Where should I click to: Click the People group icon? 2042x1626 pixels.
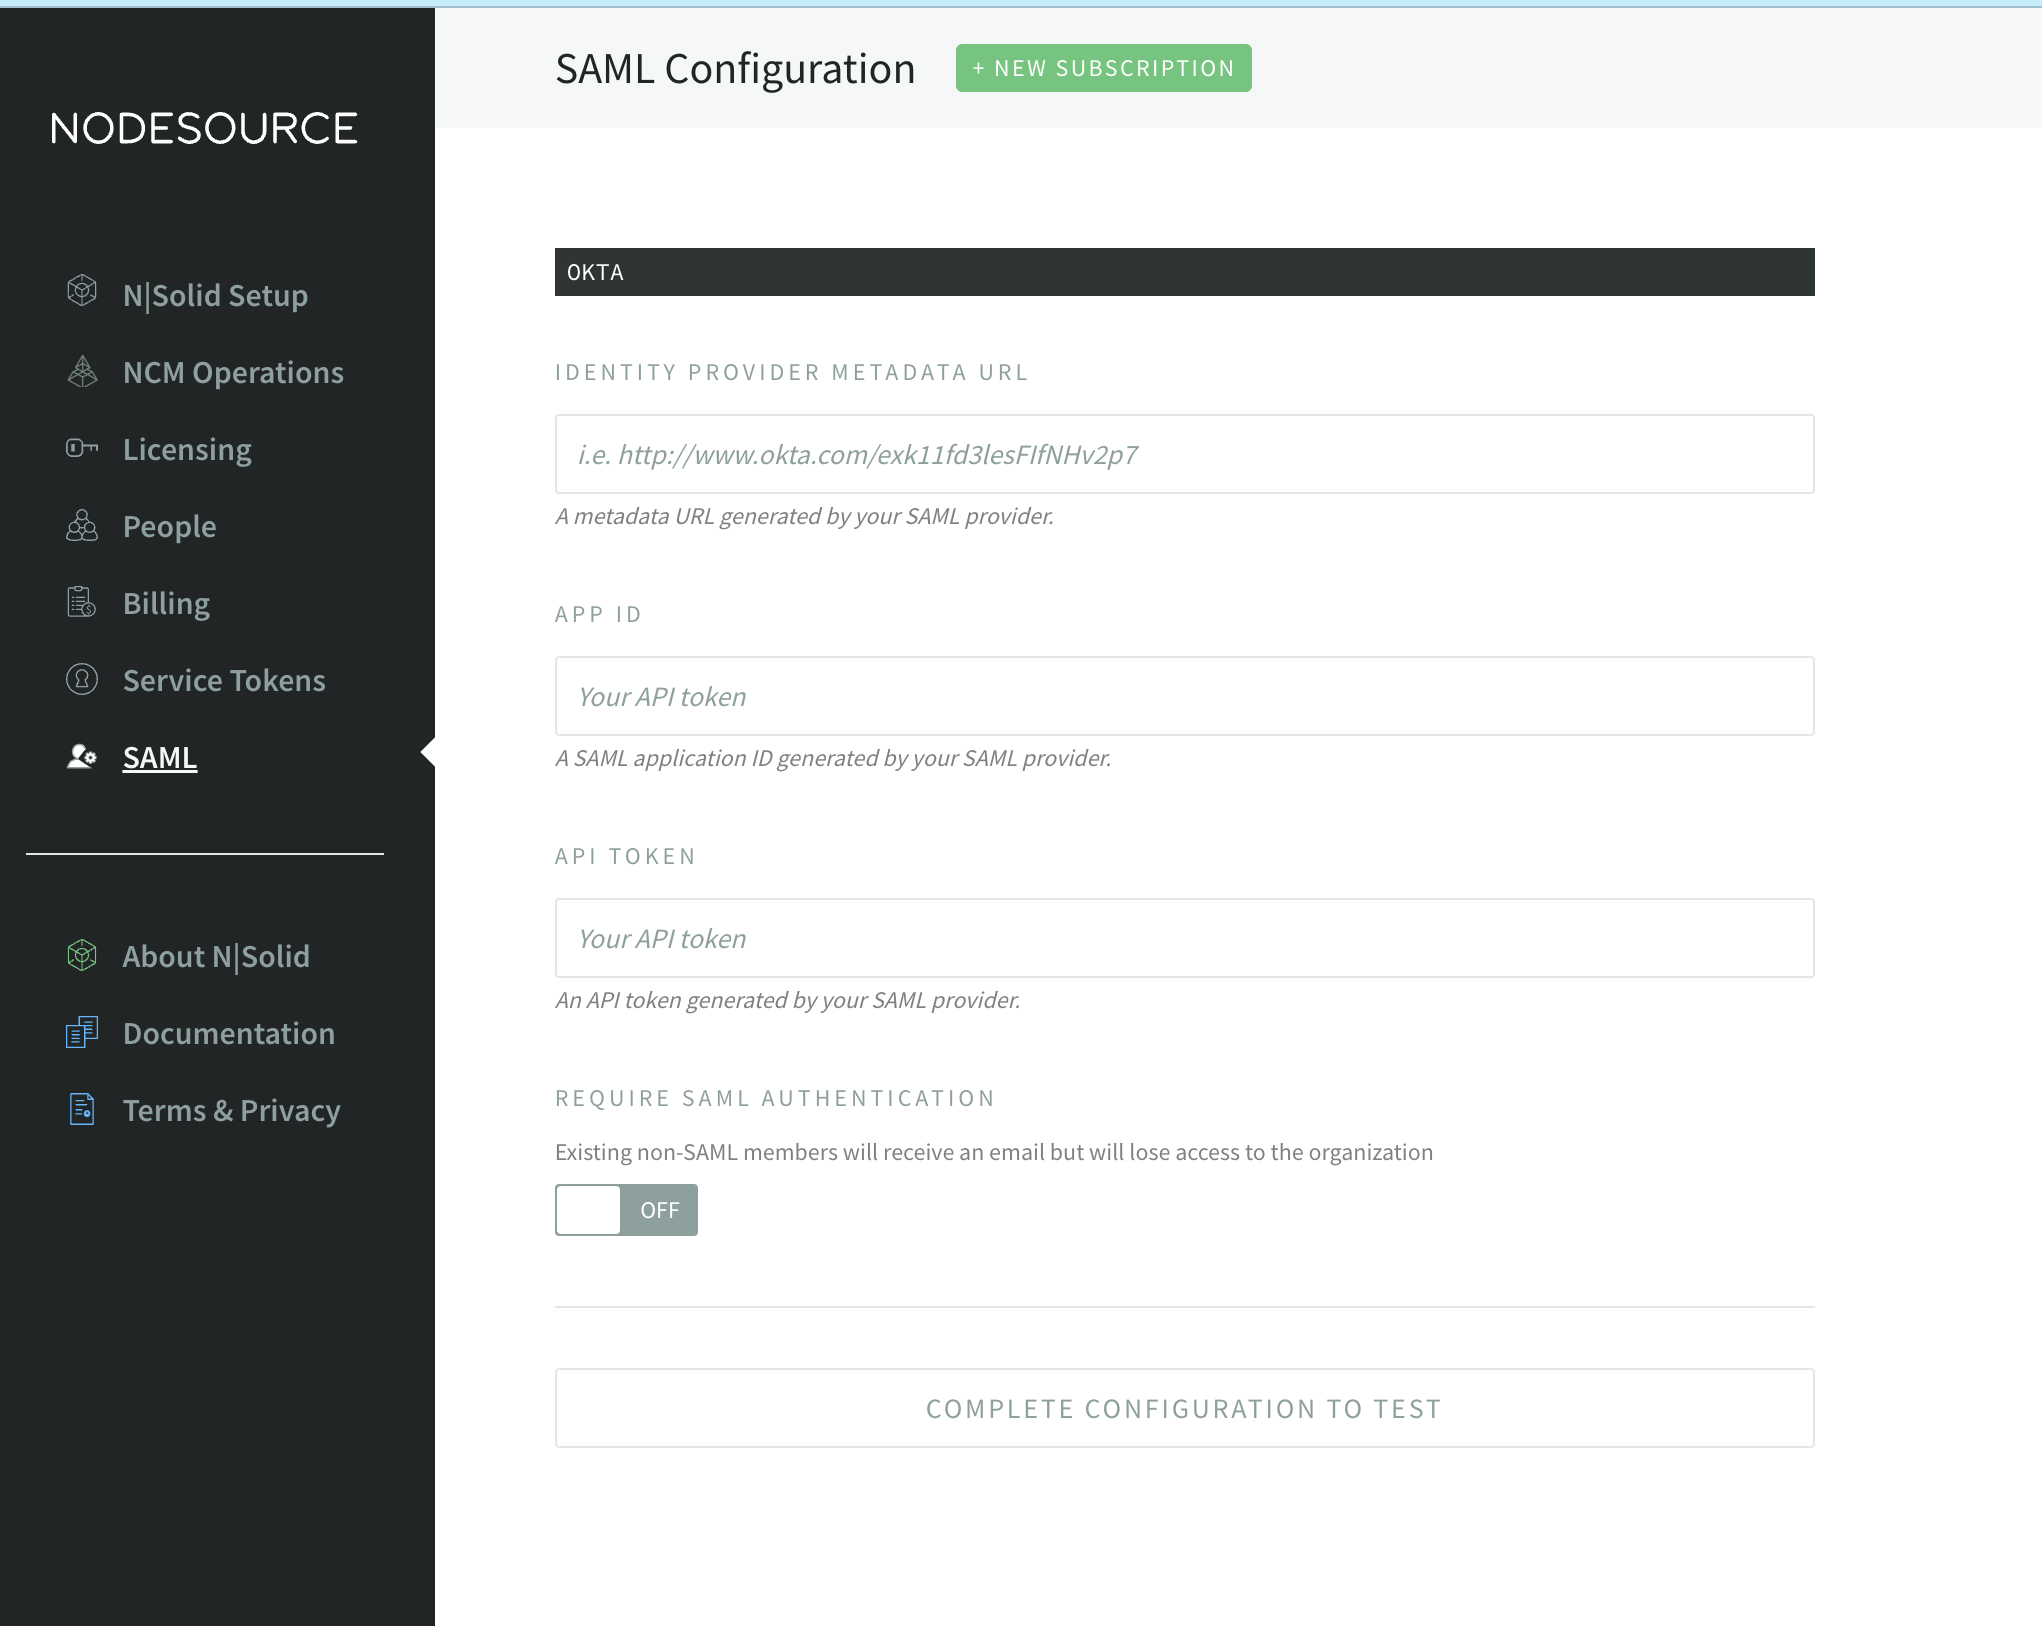(82, 525)
